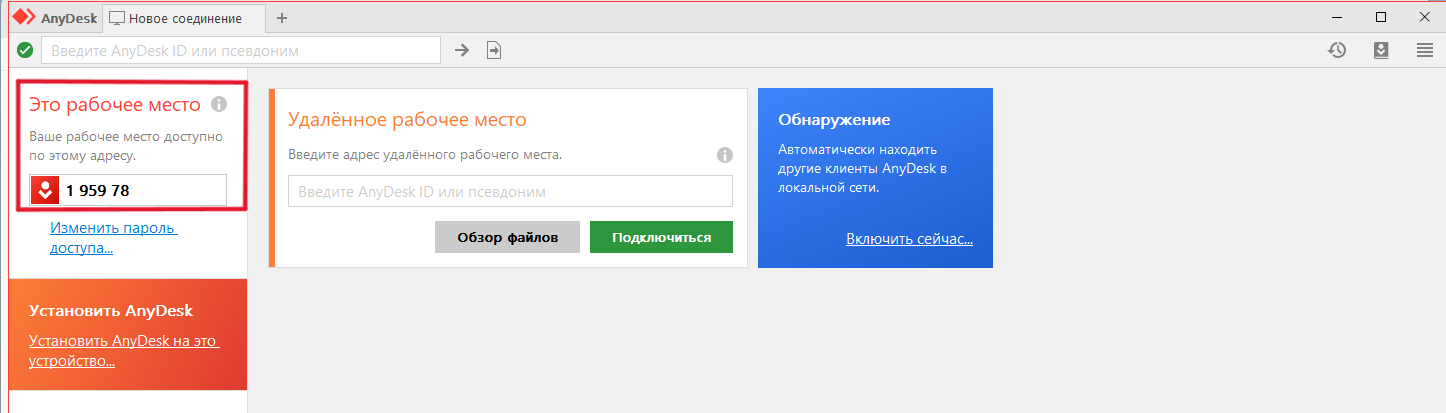The width and height of the screenshot is (1446, 413).
Task: Click the info icon beside Это рабочее место
Action: pos(219,104)
